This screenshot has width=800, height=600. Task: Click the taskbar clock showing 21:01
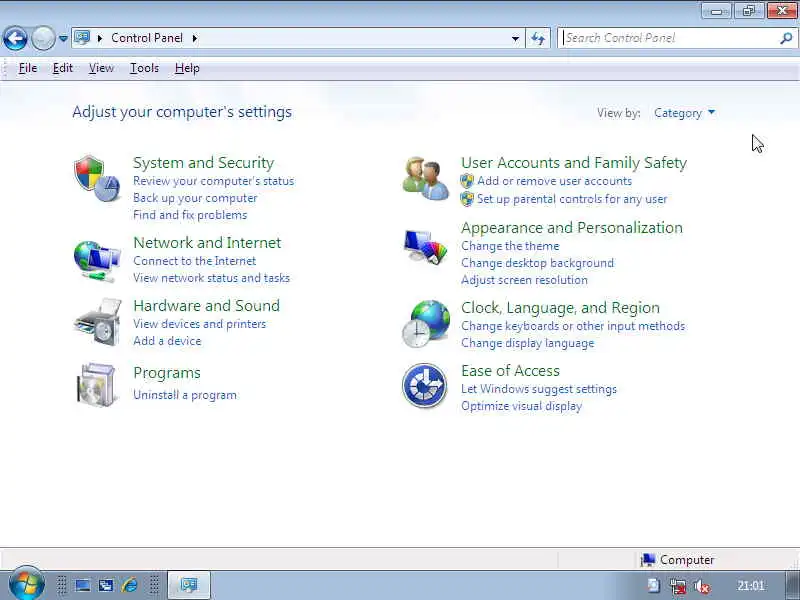pos(751,586)
